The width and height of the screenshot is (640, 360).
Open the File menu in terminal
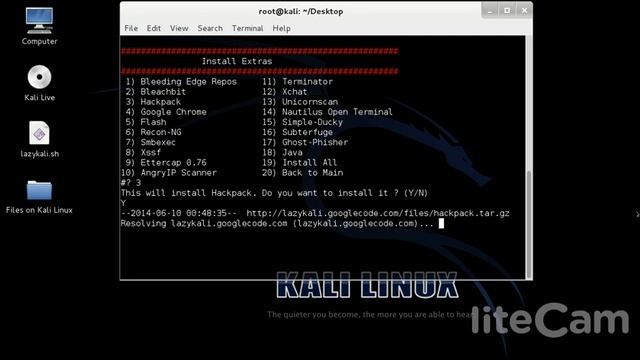131,28
